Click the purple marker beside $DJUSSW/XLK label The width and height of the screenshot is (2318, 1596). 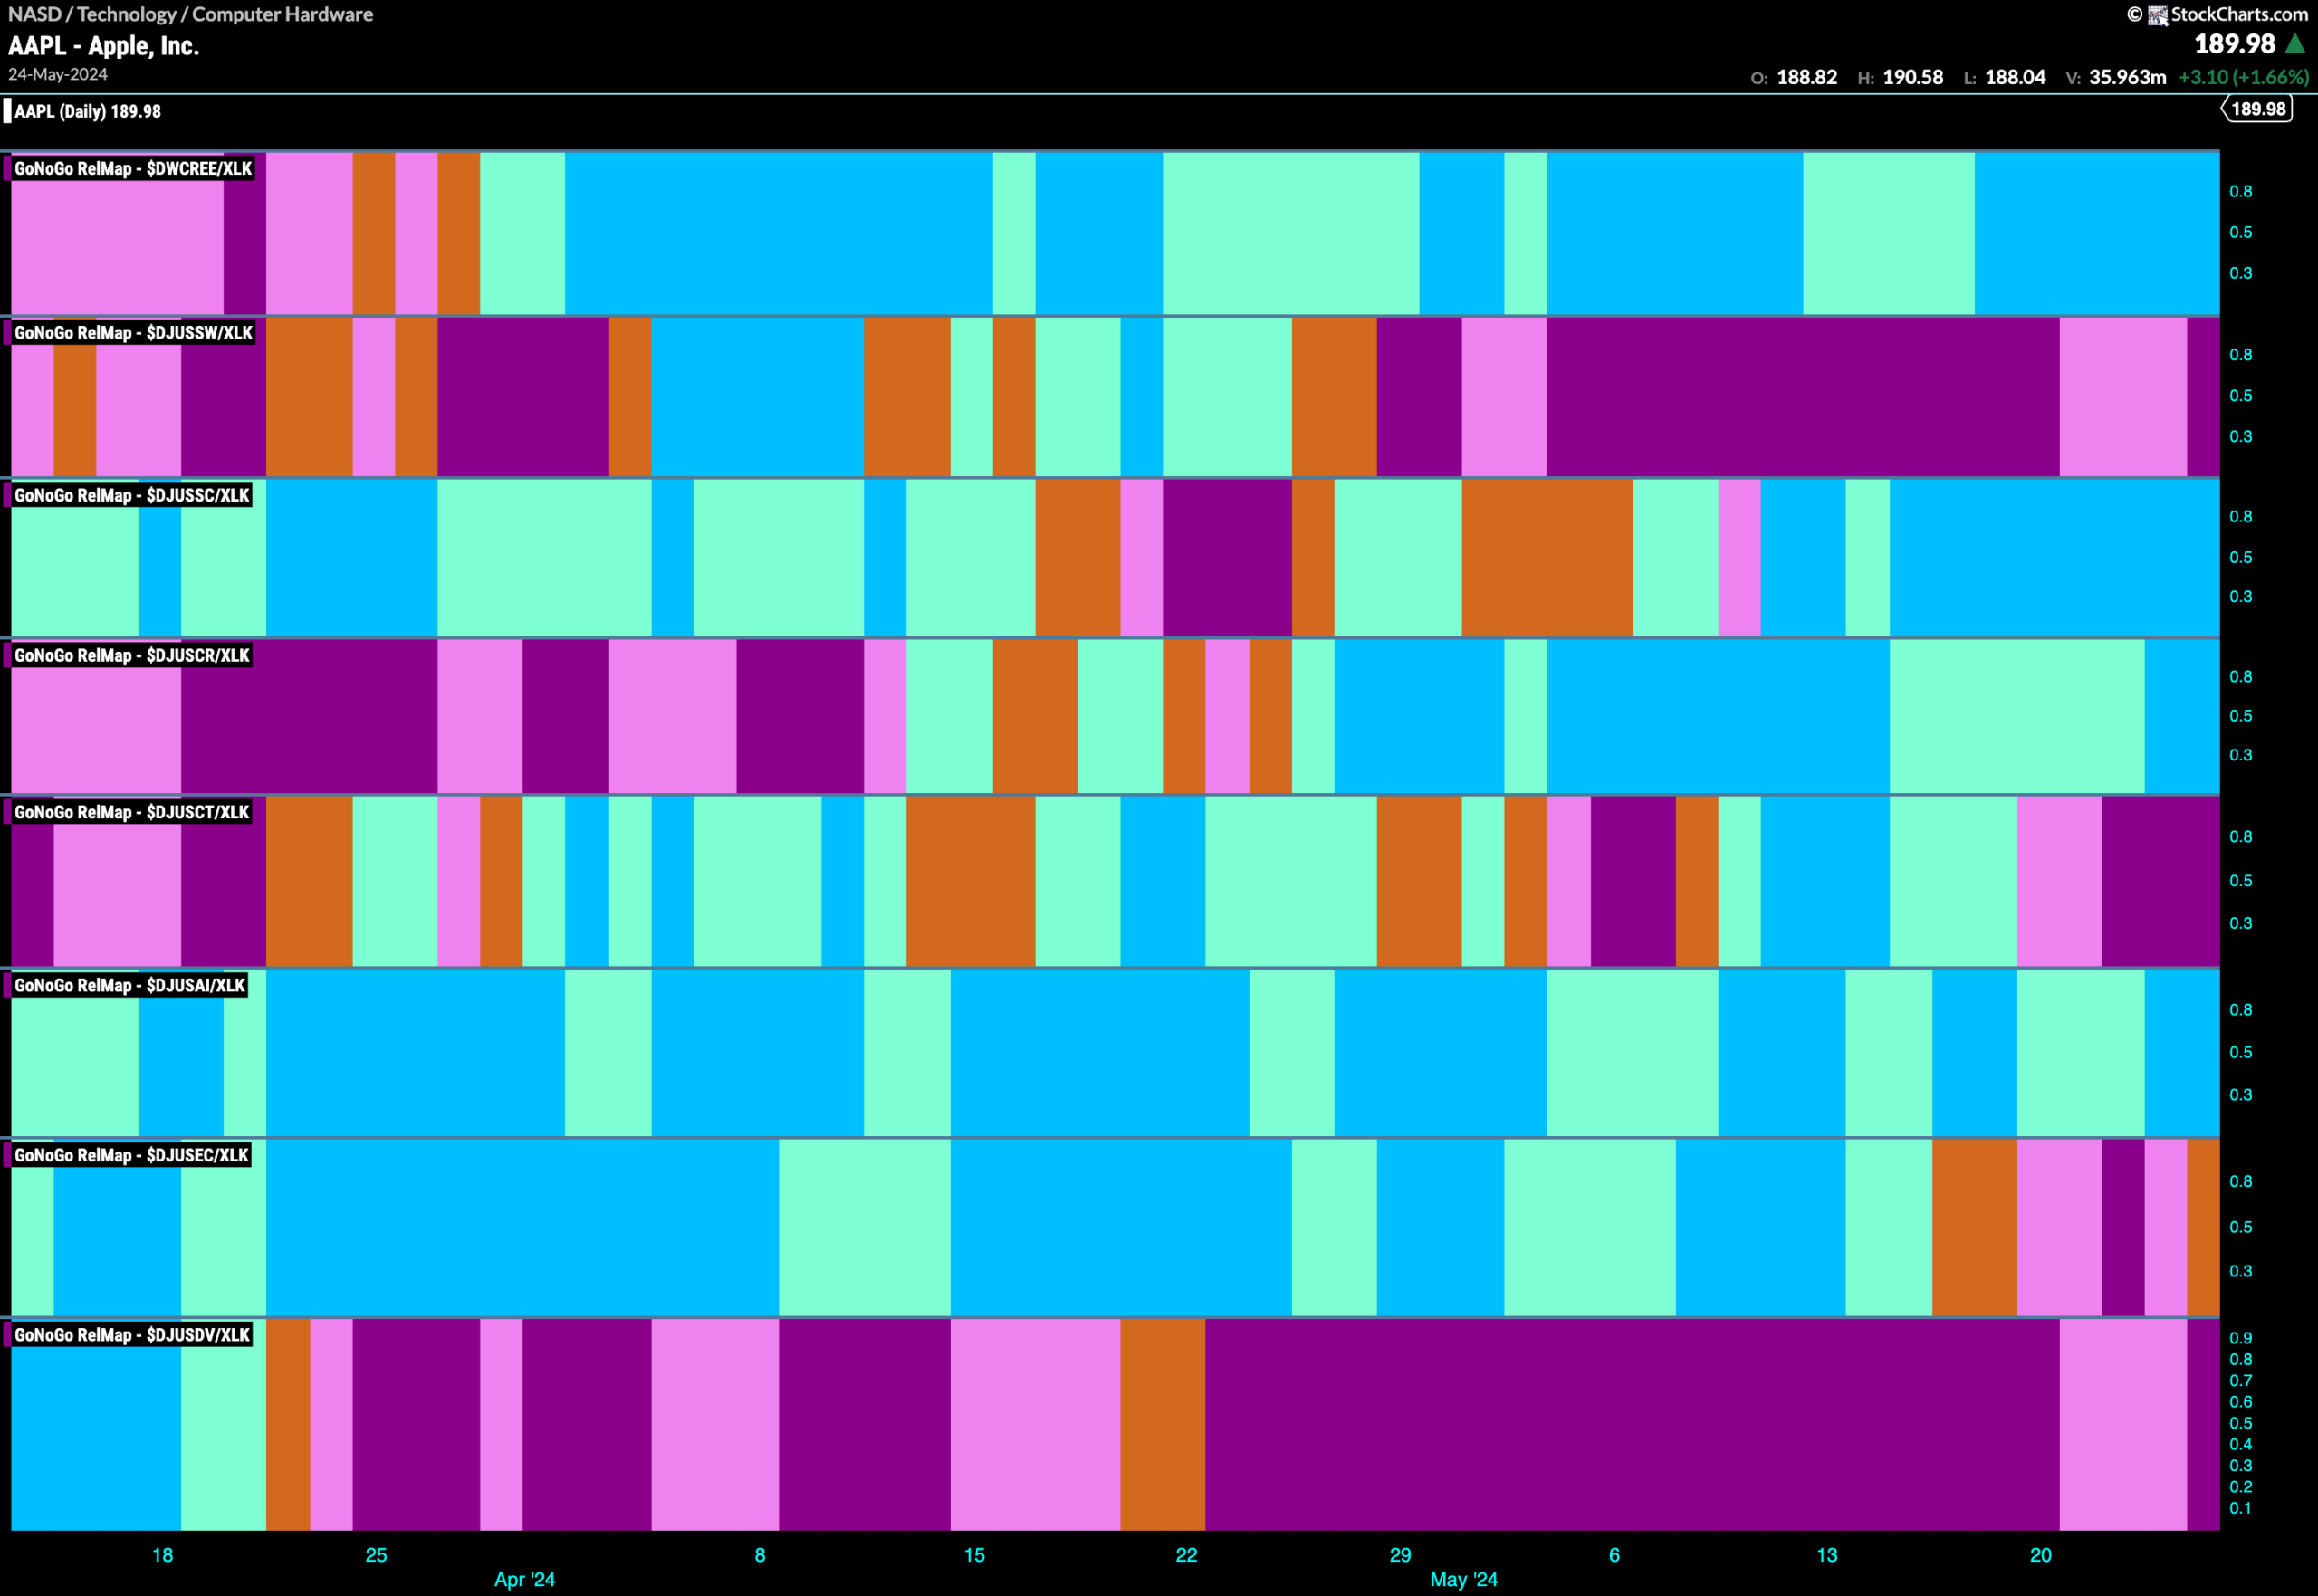click(x=7, y=332)
